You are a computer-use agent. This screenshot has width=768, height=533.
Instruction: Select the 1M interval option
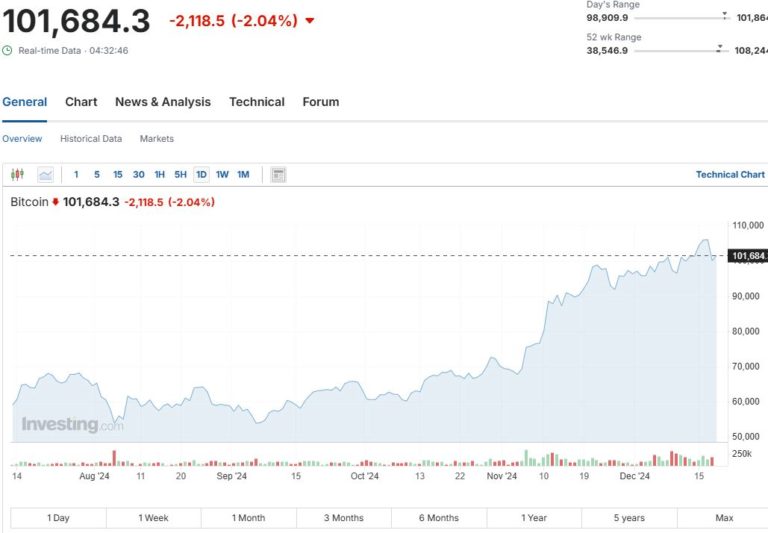pos(243,175)
